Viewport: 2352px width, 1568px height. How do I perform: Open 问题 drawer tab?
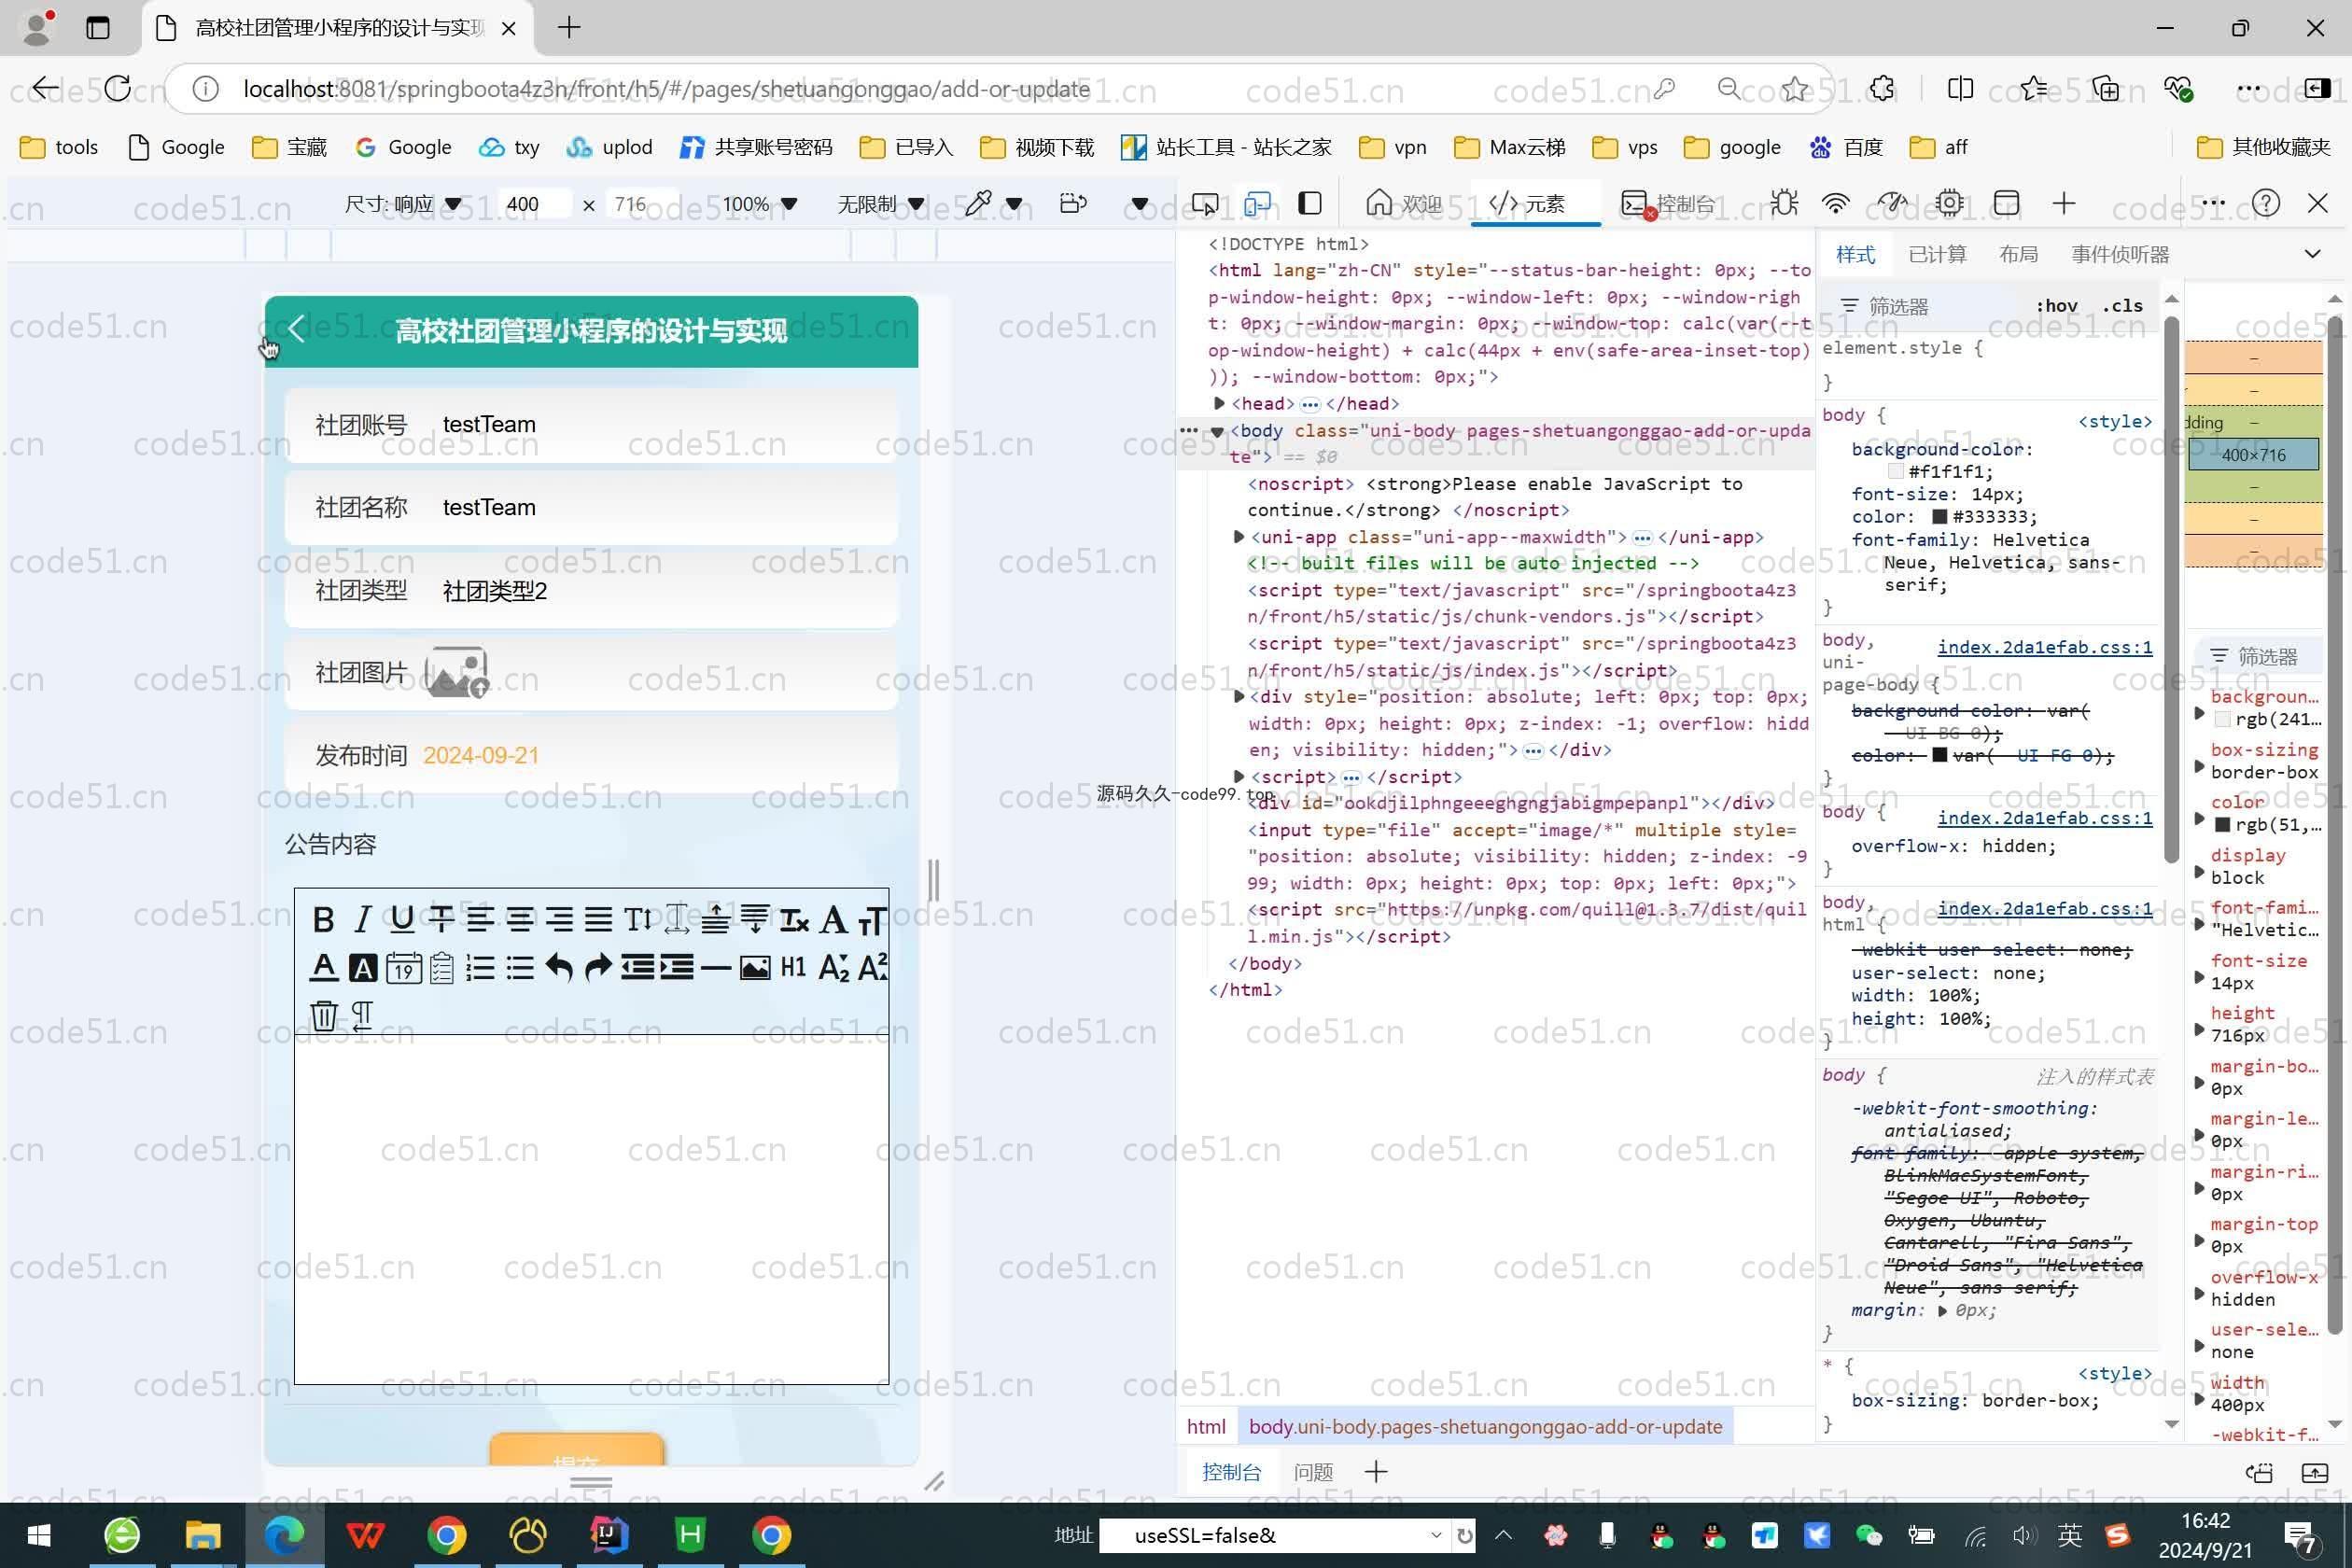pos(1313,1472)
